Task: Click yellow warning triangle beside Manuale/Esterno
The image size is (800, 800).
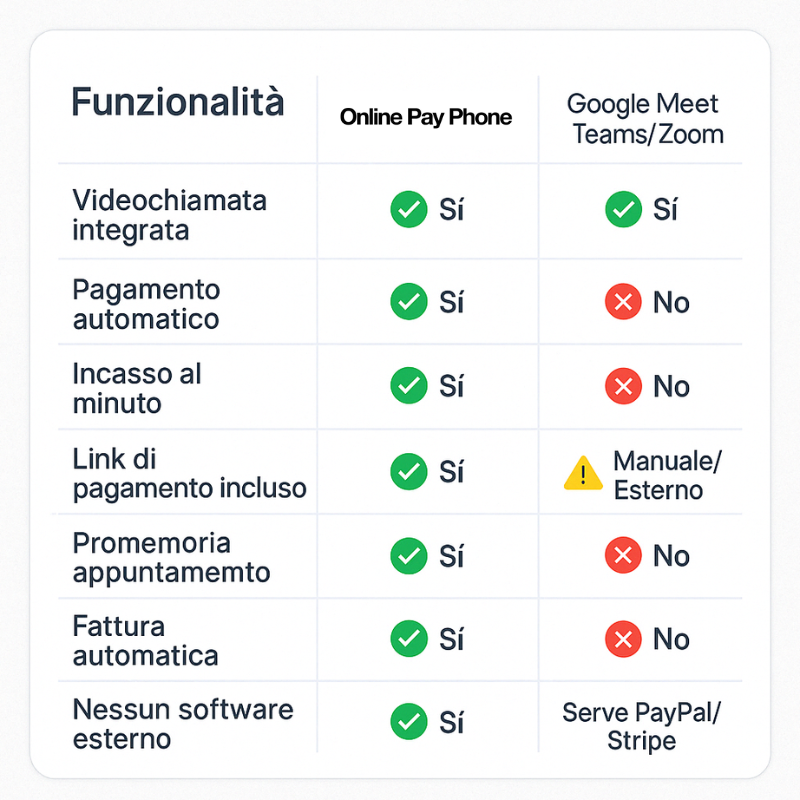Action: (583, 473)
